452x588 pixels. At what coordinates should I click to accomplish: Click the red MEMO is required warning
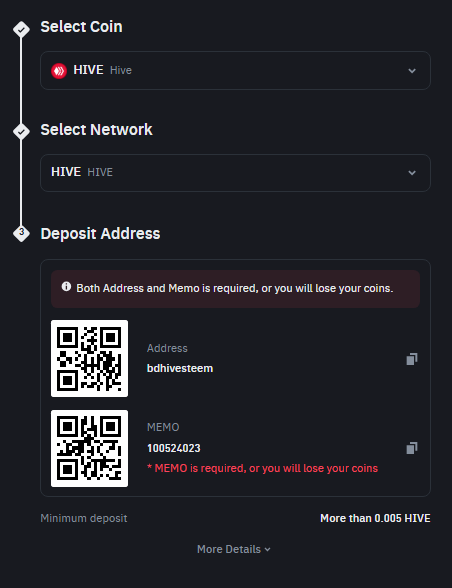click(x=263, y=468)
